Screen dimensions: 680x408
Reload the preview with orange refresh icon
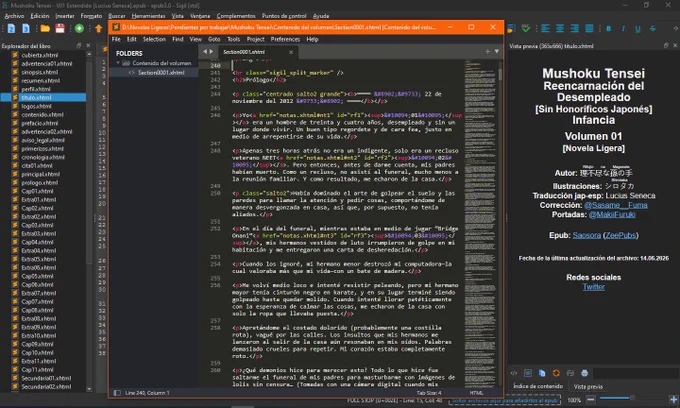556,373
